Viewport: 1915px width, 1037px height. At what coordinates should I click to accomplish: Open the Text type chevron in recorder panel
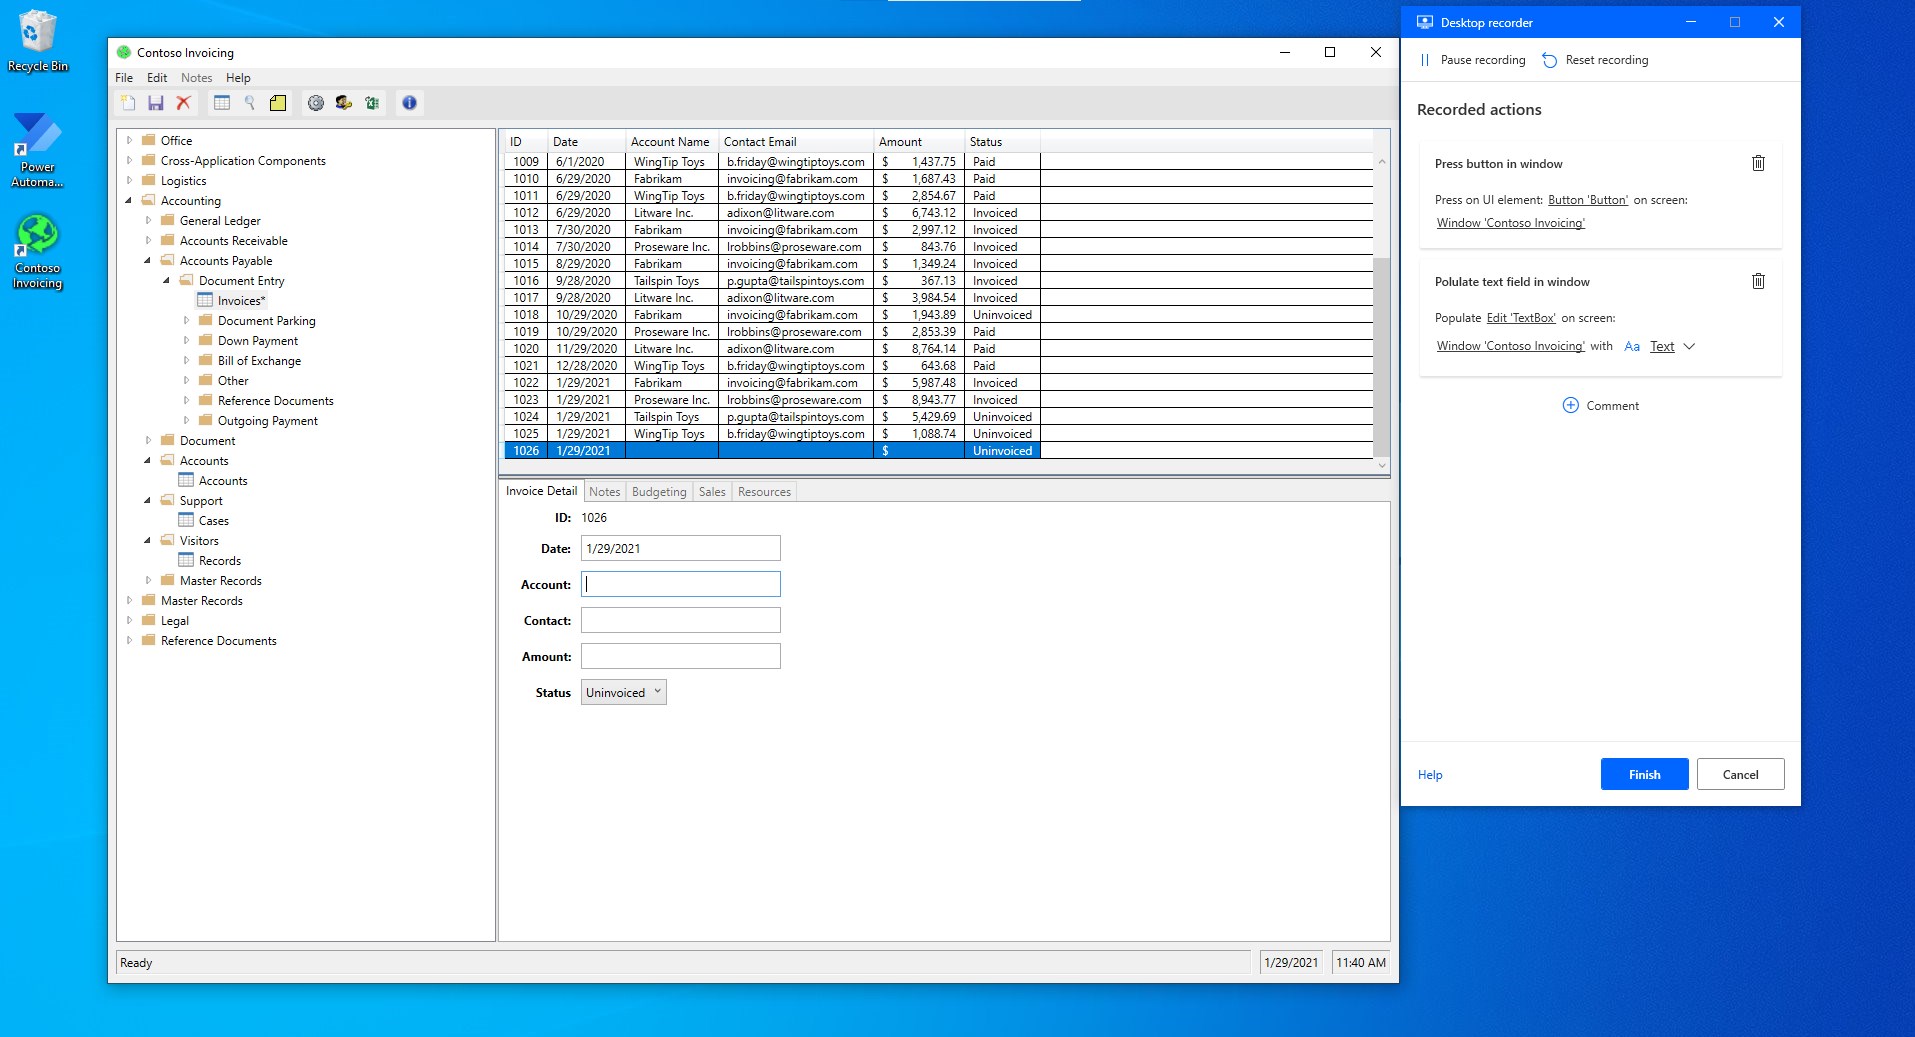pyautogui.click(x=1689, y=346)
